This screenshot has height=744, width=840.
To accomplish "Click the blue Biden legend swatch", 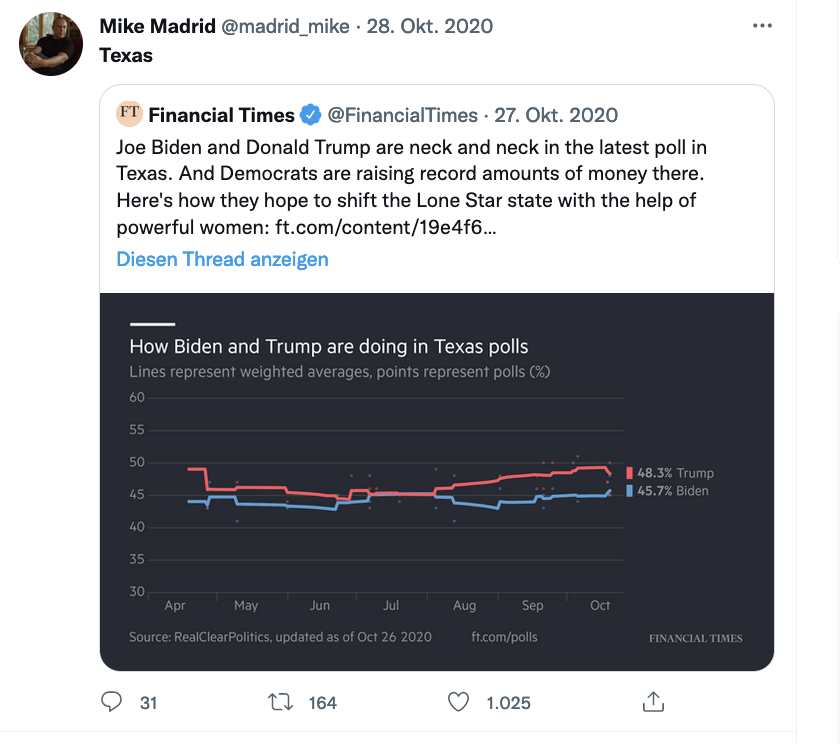I will [x=629, y=491].
